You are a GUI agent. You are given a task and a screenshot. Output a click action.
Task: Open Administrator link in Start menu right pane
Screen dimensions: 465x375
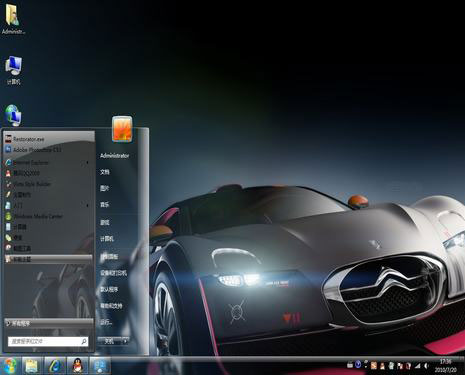114,156
